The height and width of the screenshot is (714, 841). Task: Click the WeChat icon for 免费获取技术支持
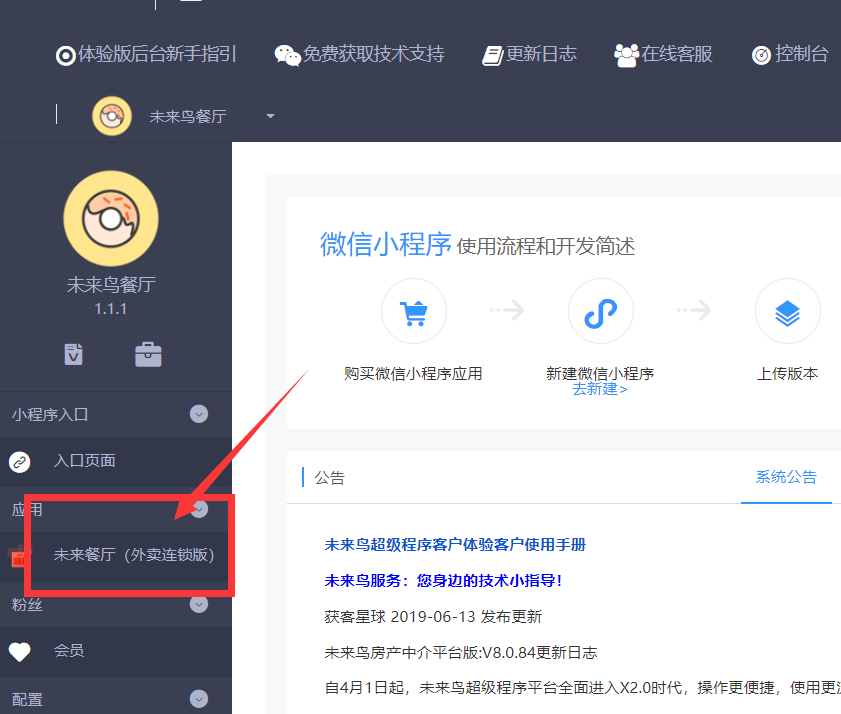[287, 55]
